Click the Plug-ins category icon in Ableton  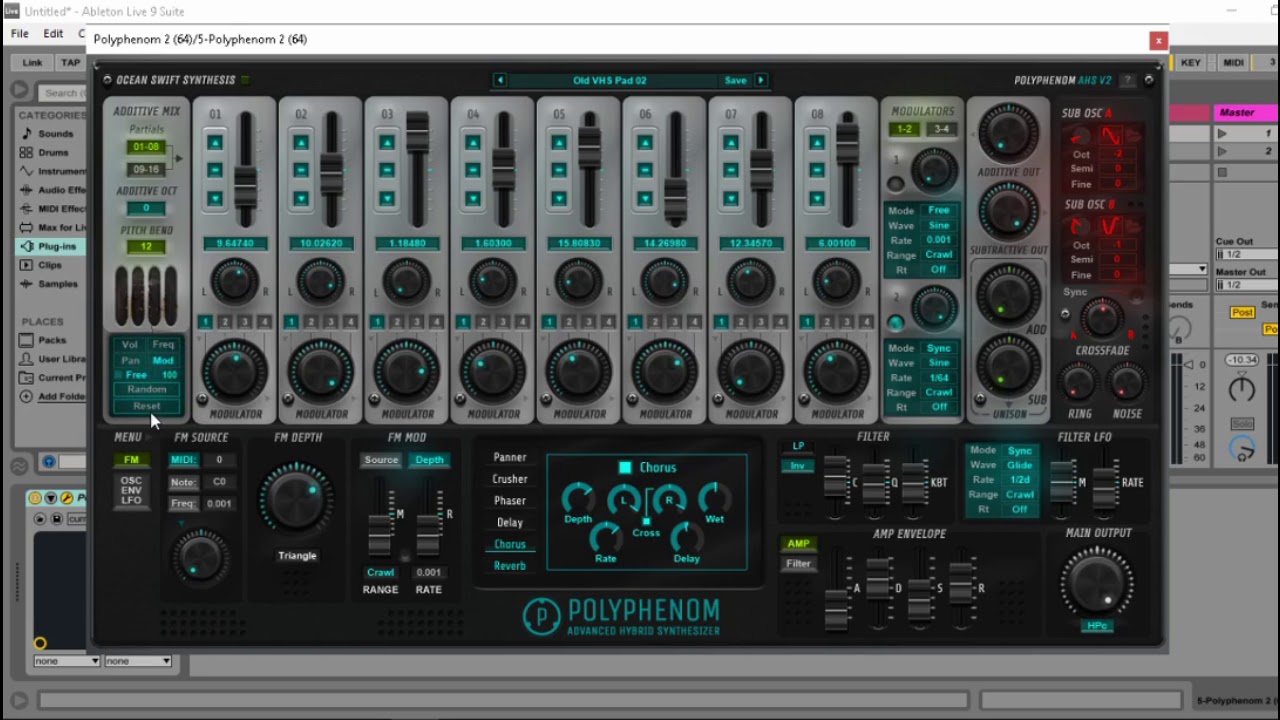point(27,246)
